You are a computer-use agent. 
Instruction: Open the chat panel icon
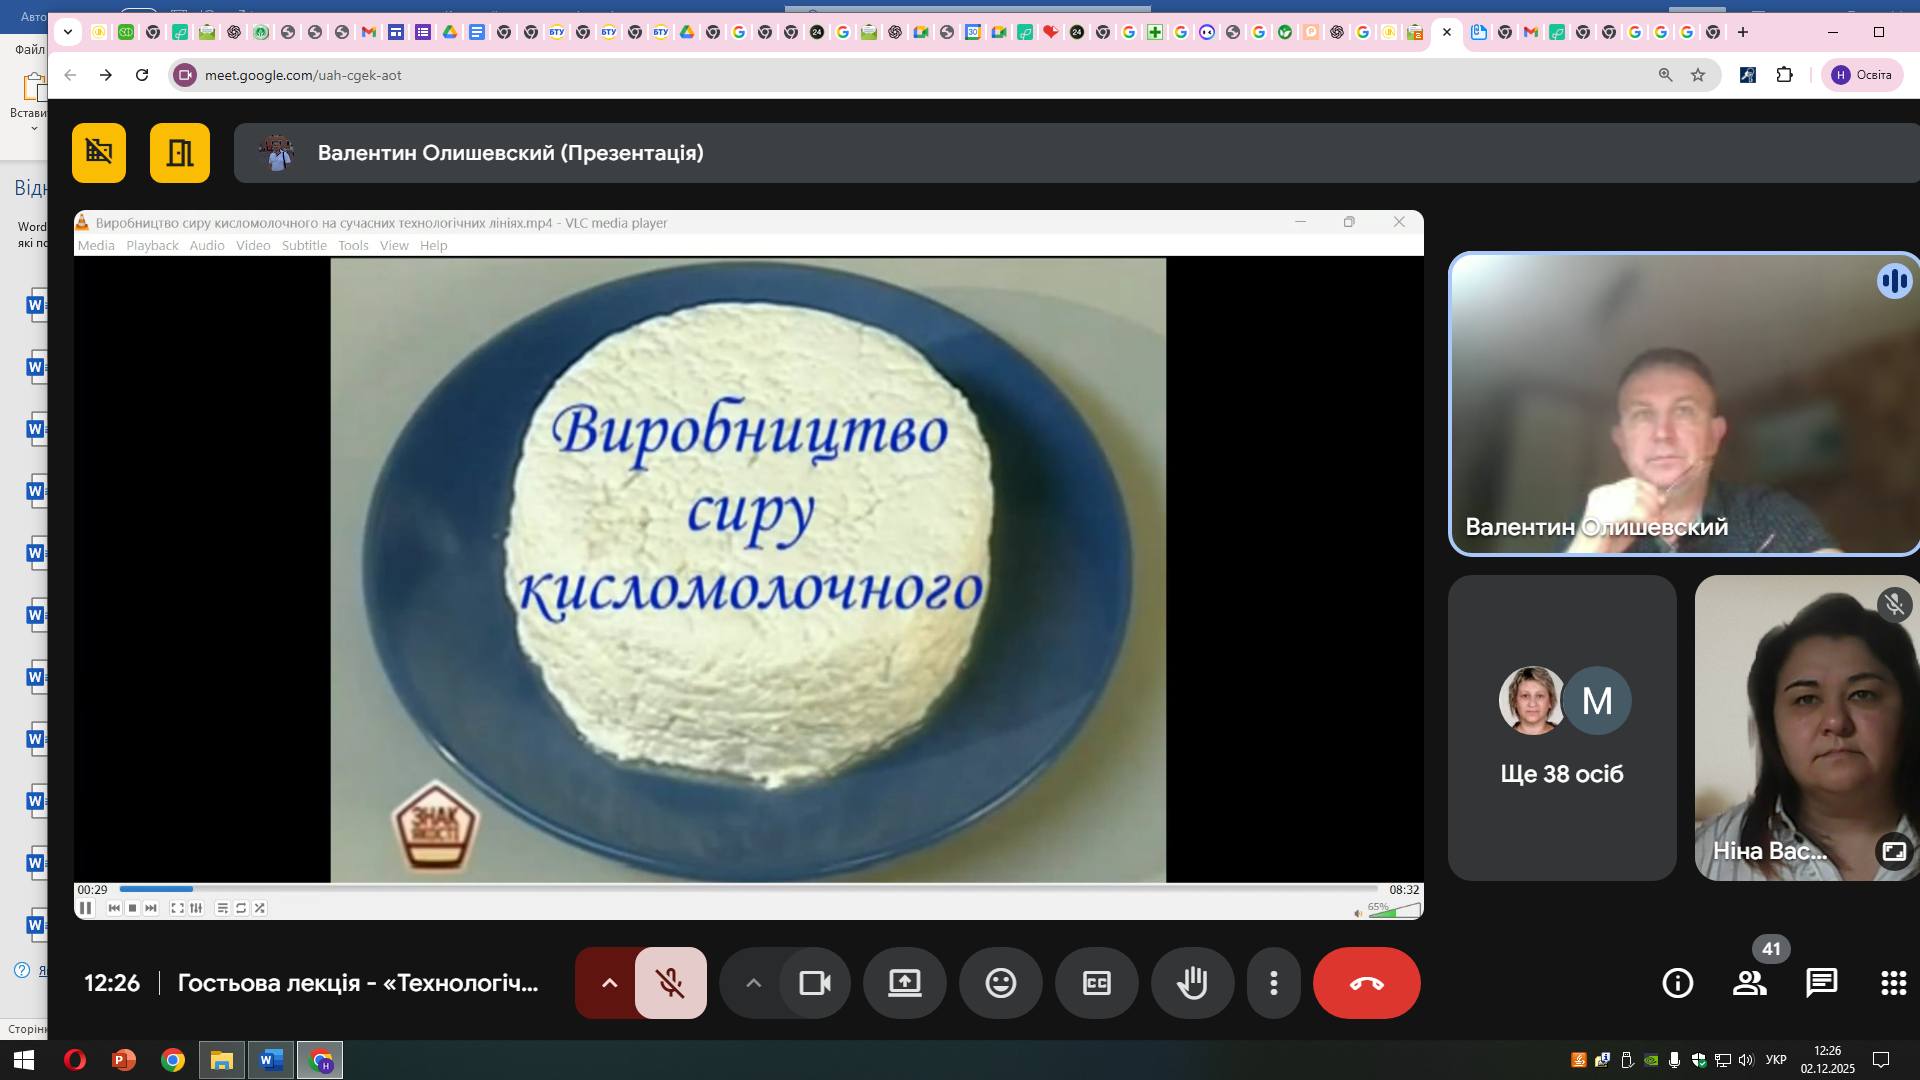pyautogui.click(x=1821, y=983)
